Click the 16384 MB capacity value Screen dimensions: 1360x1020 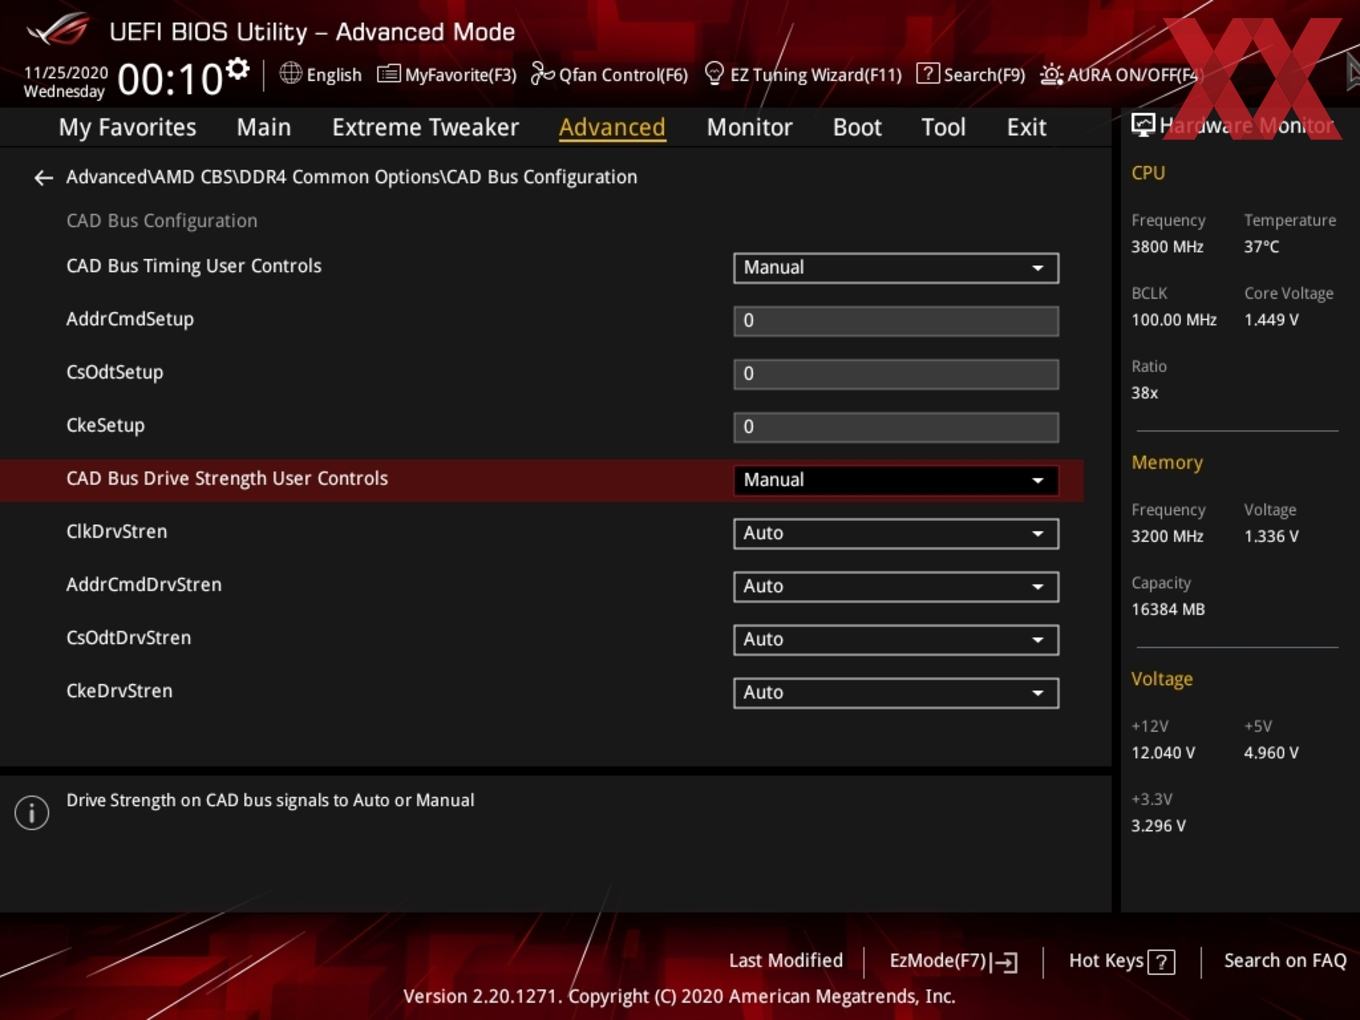point(1168,608)
